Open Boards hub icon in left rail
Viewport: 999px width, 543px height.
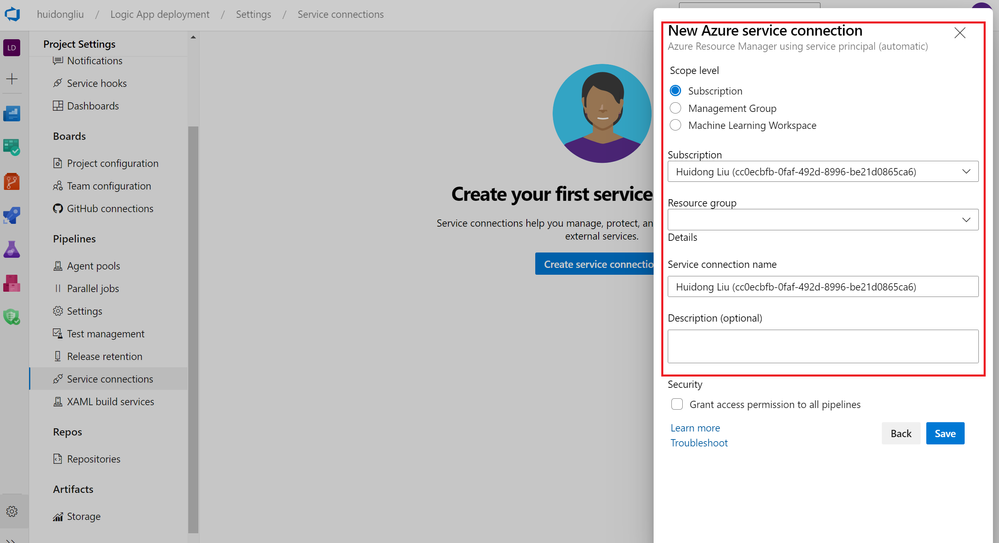11,147
